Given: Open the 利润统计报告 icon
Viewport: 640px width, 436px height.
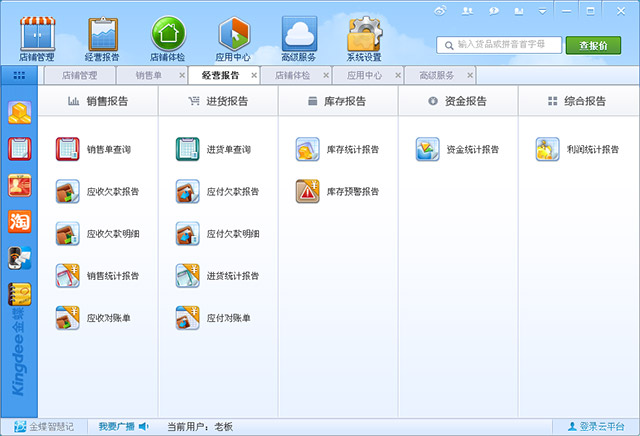Looking at the screenshot, I should (547, 150).
